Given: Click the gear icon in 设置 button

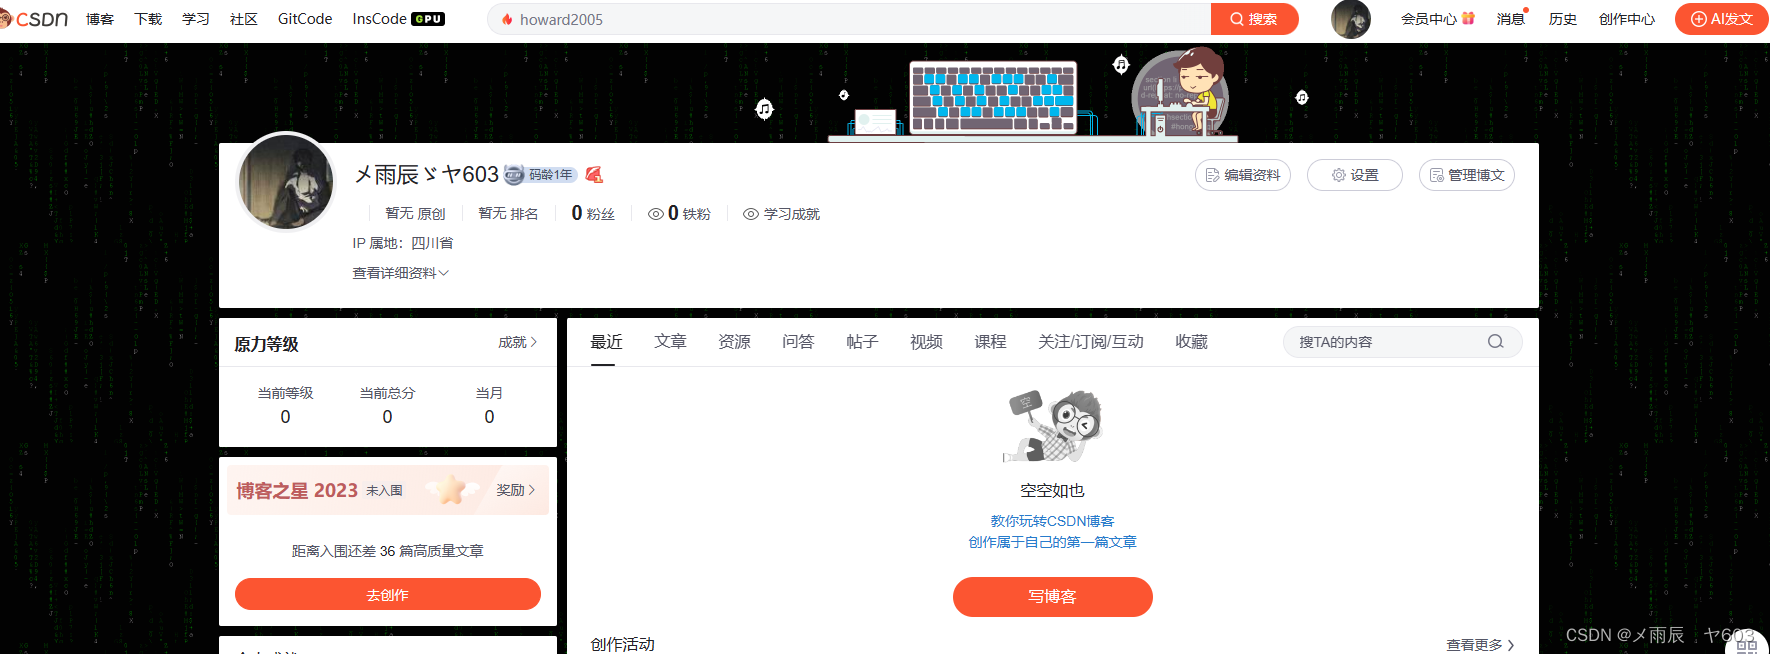Looking at the screenshot, I should tap(1338, 175).
